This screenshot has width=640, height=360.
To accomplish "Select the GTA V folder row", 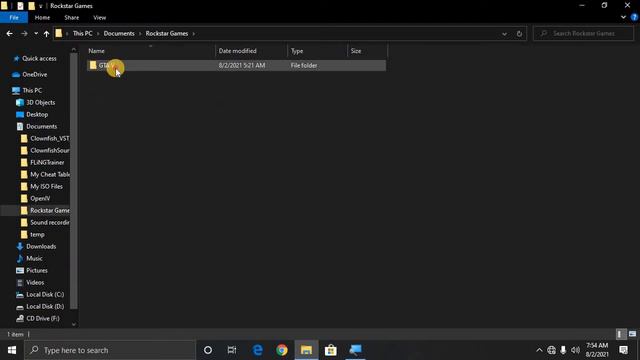I will (236, 65).
